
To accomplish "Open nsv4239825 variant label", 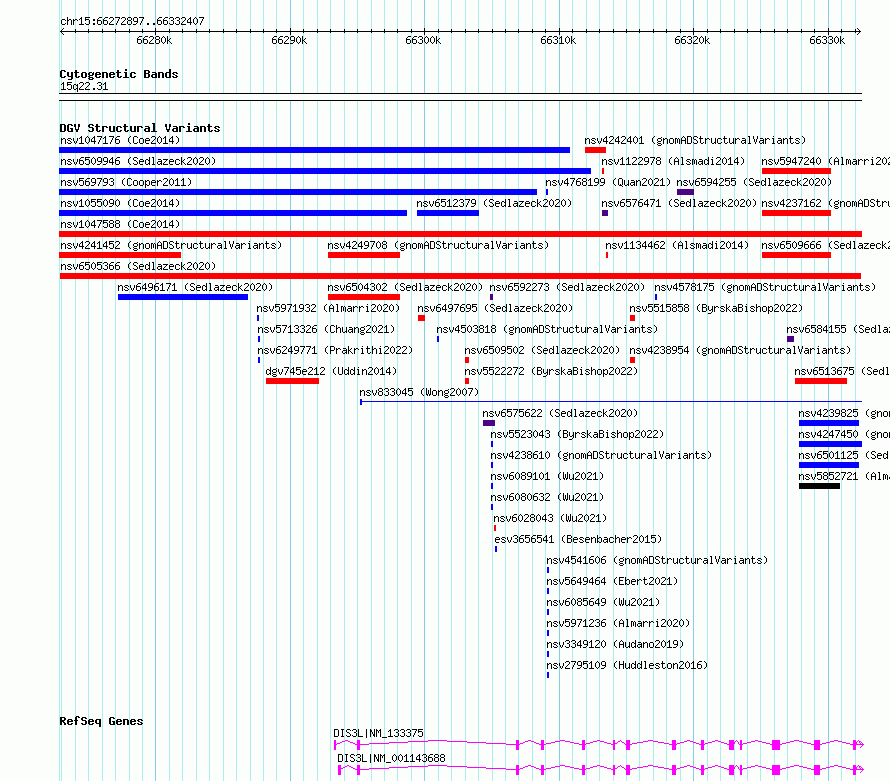I will tap(844, 413).
